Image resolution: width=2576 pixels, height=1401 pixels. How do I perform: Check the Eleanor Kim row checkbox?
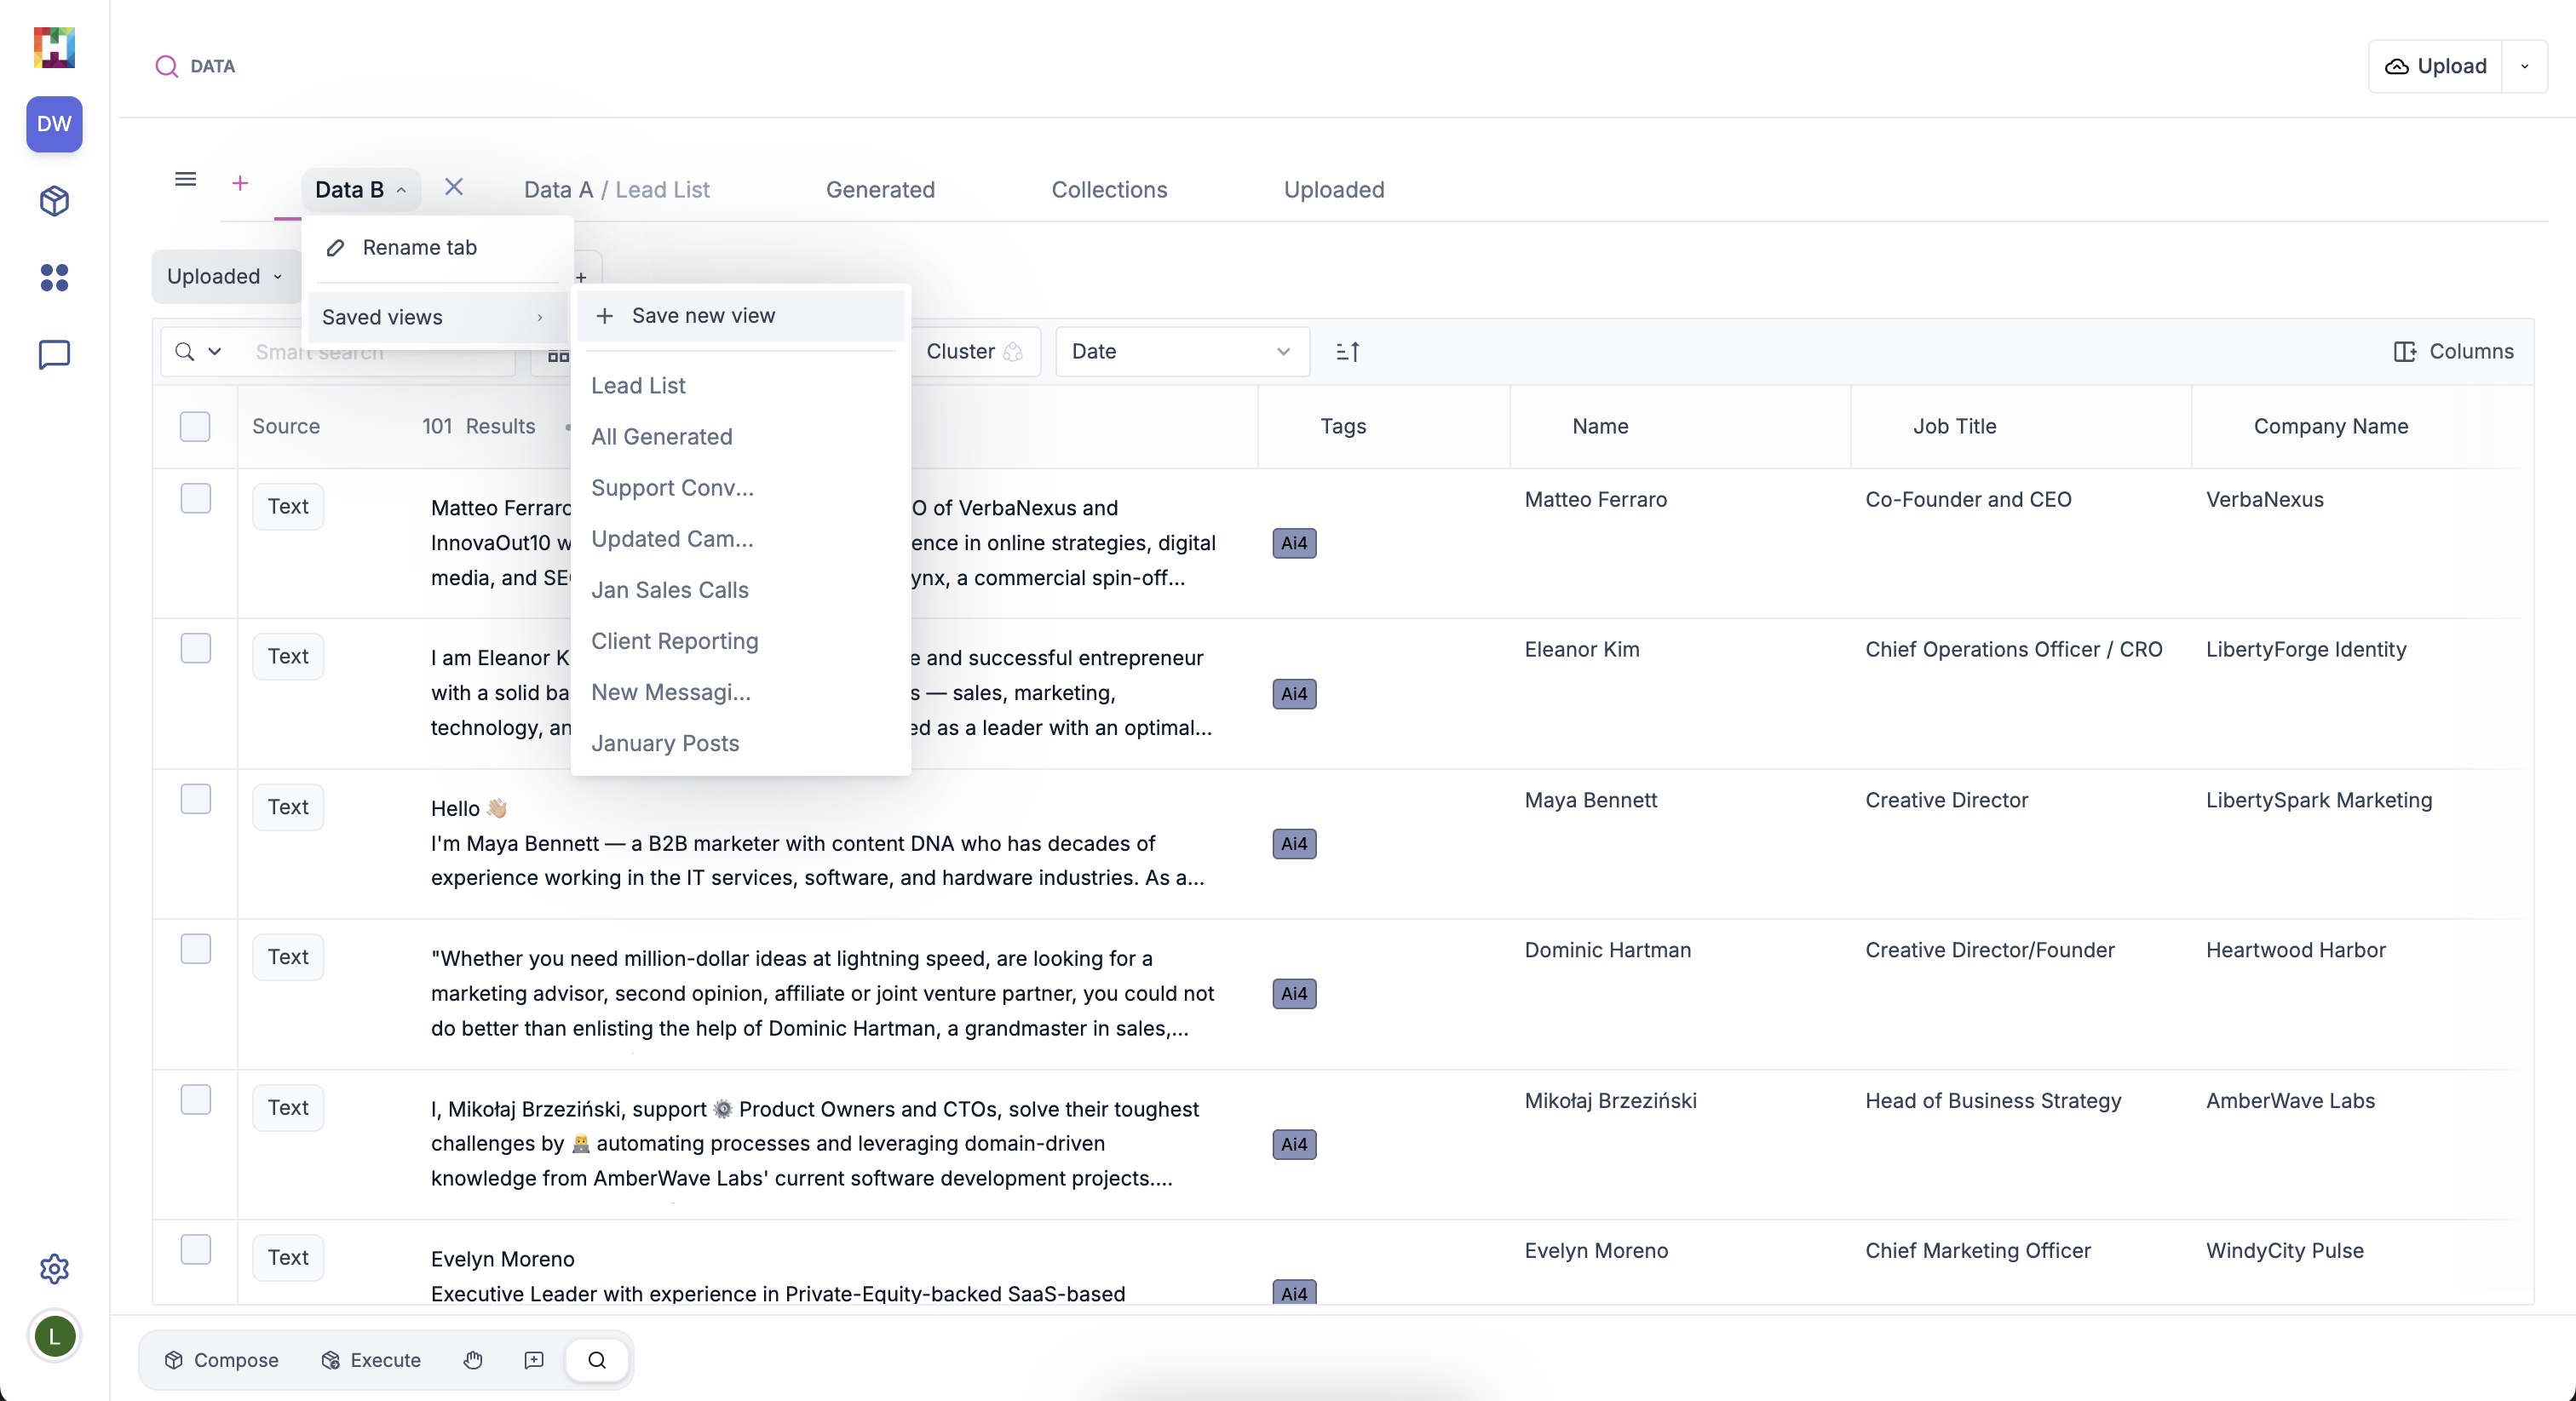point(195,647)
